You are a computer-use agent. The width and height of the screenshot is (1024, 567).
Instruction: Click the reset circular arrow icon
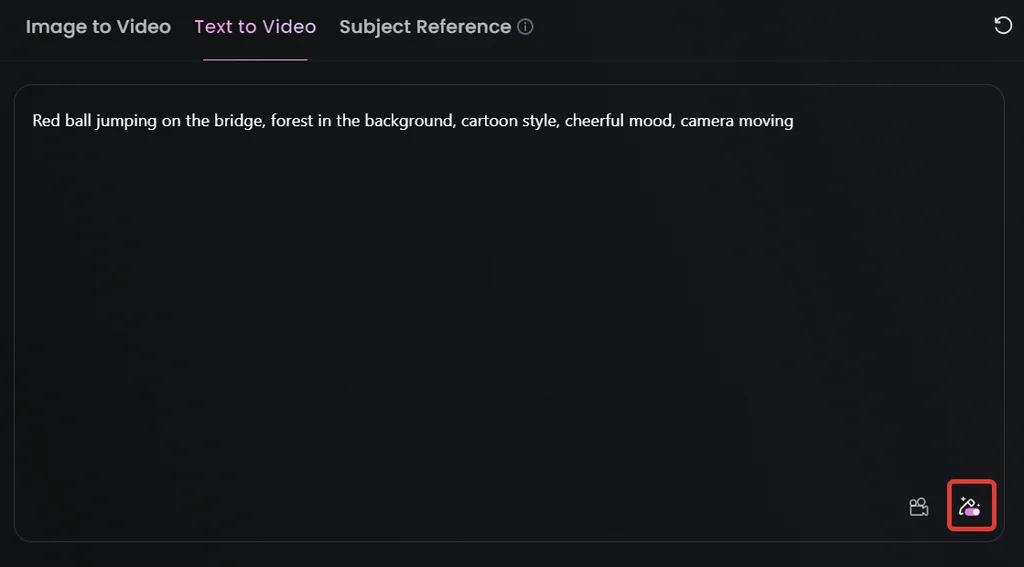[x=1002, y=26]
